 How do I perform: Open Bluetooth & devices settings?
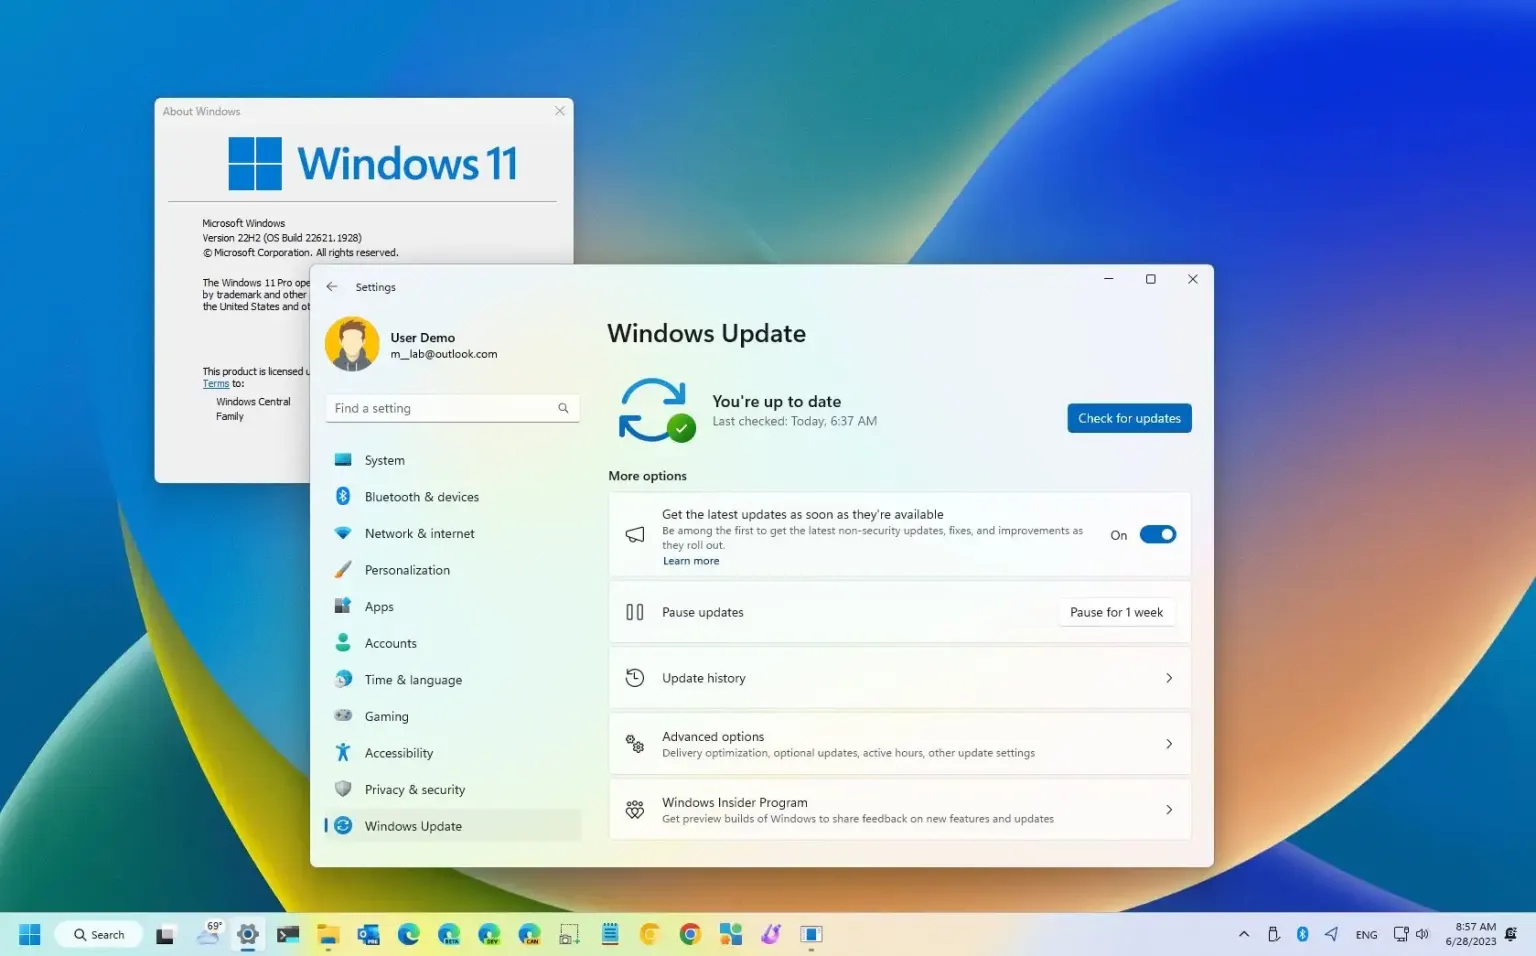tap(452, 497)
